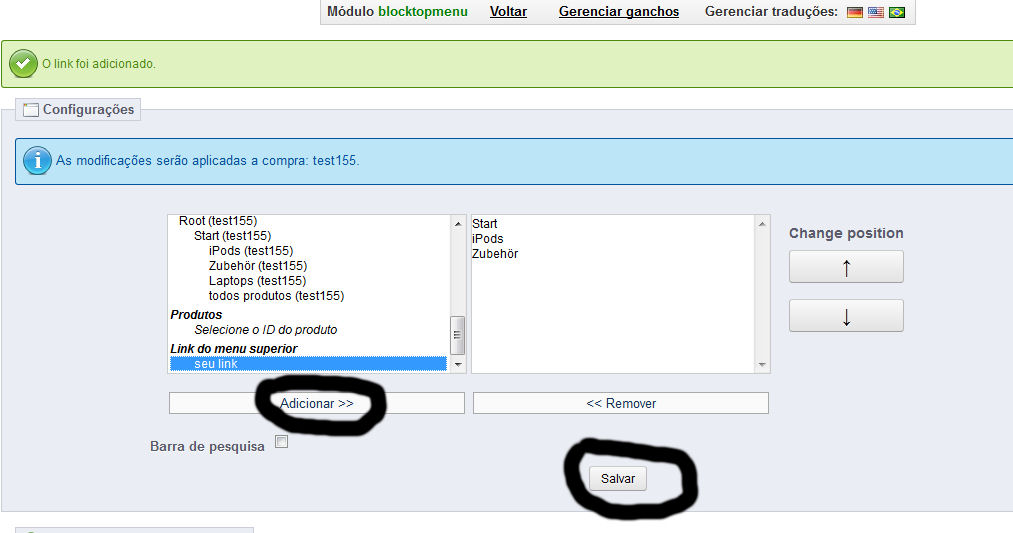Click the left list scrollbar down arrow

click(x=457, y=364)
